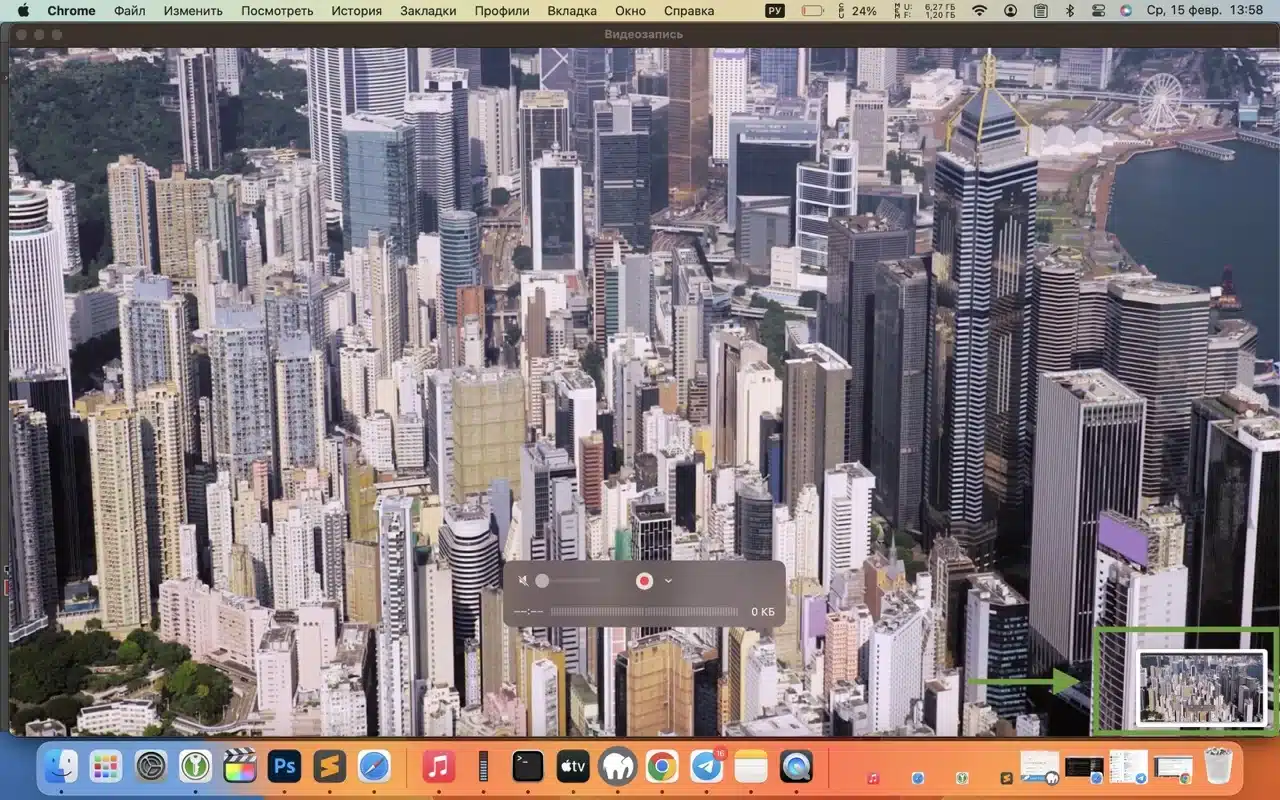Screen dimensions: 1280x800
Task: Toggle the РУ keyboard input source
Action: coord(775,11)
